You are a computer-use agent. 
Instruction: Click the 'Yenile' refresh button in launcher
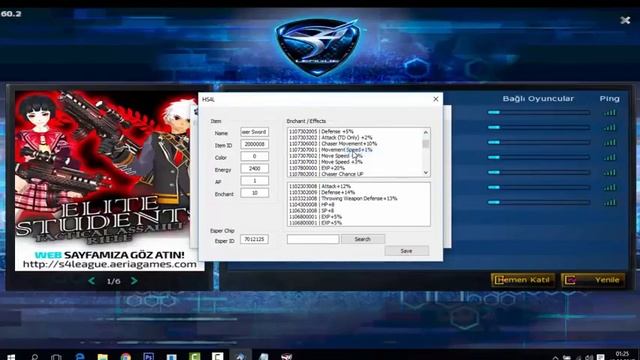593,280
